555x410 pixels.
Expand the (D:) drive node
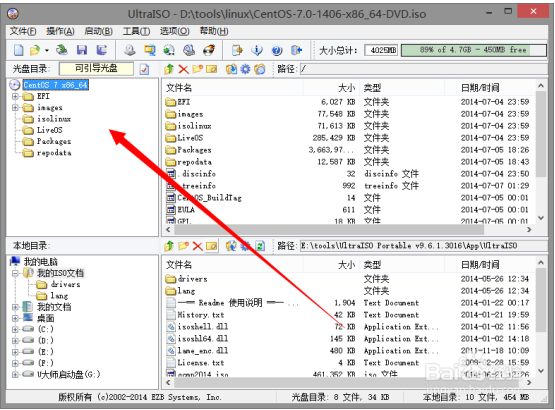[x=15, y=341]
